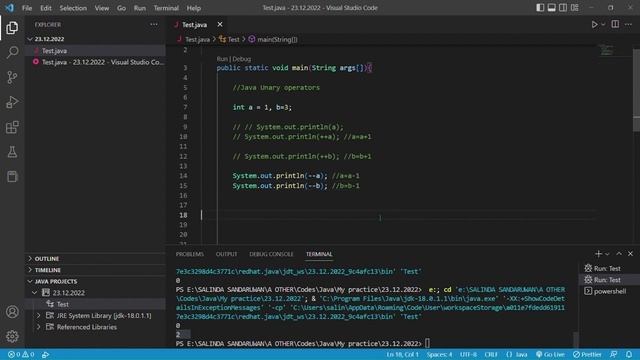Screen dimensions: 640x360
Task: Open the Edit menu
Action: [46, 8]
